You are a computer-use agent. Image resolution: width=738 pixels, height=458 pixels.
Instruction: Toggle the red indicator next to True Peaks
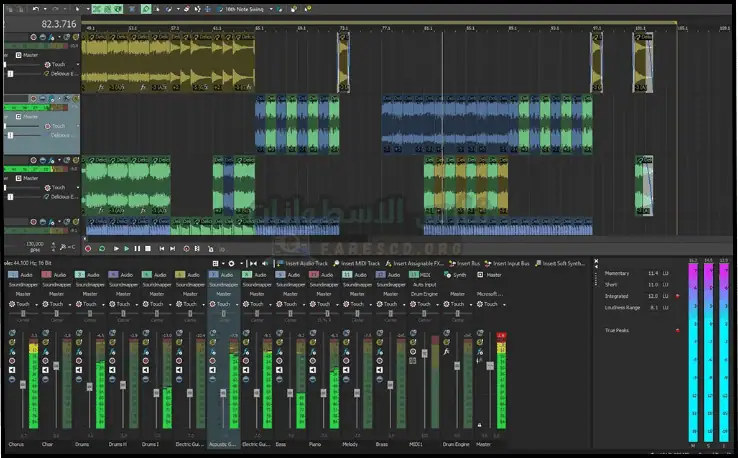677,329
